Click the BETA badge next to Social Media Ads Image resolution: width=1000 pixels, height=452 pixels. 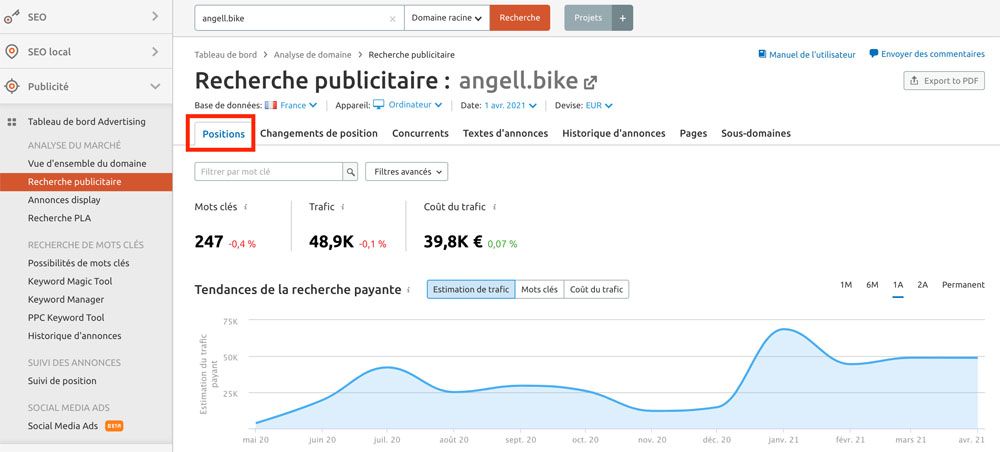114,426
